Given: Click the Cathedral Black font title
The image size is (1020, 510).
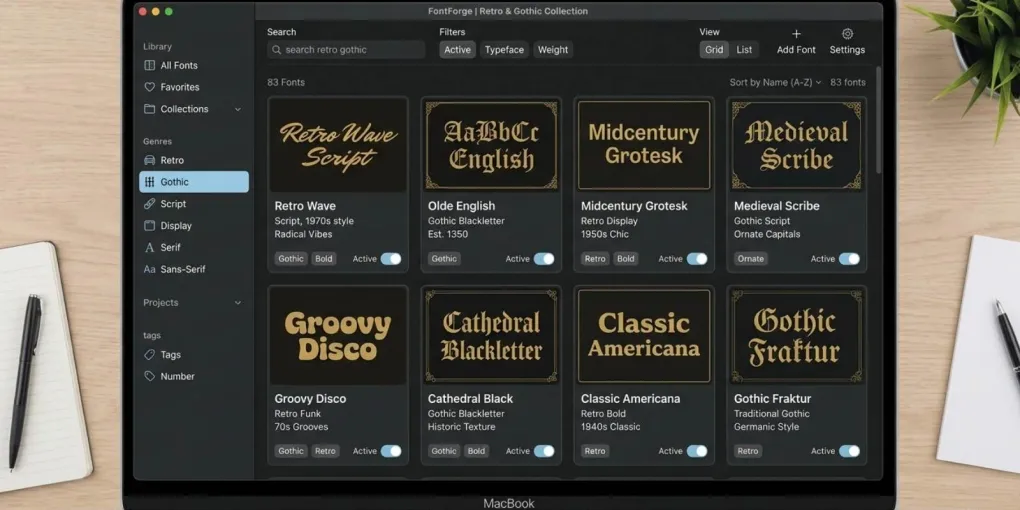Looking at the screenshot, I should click(470, 399).
